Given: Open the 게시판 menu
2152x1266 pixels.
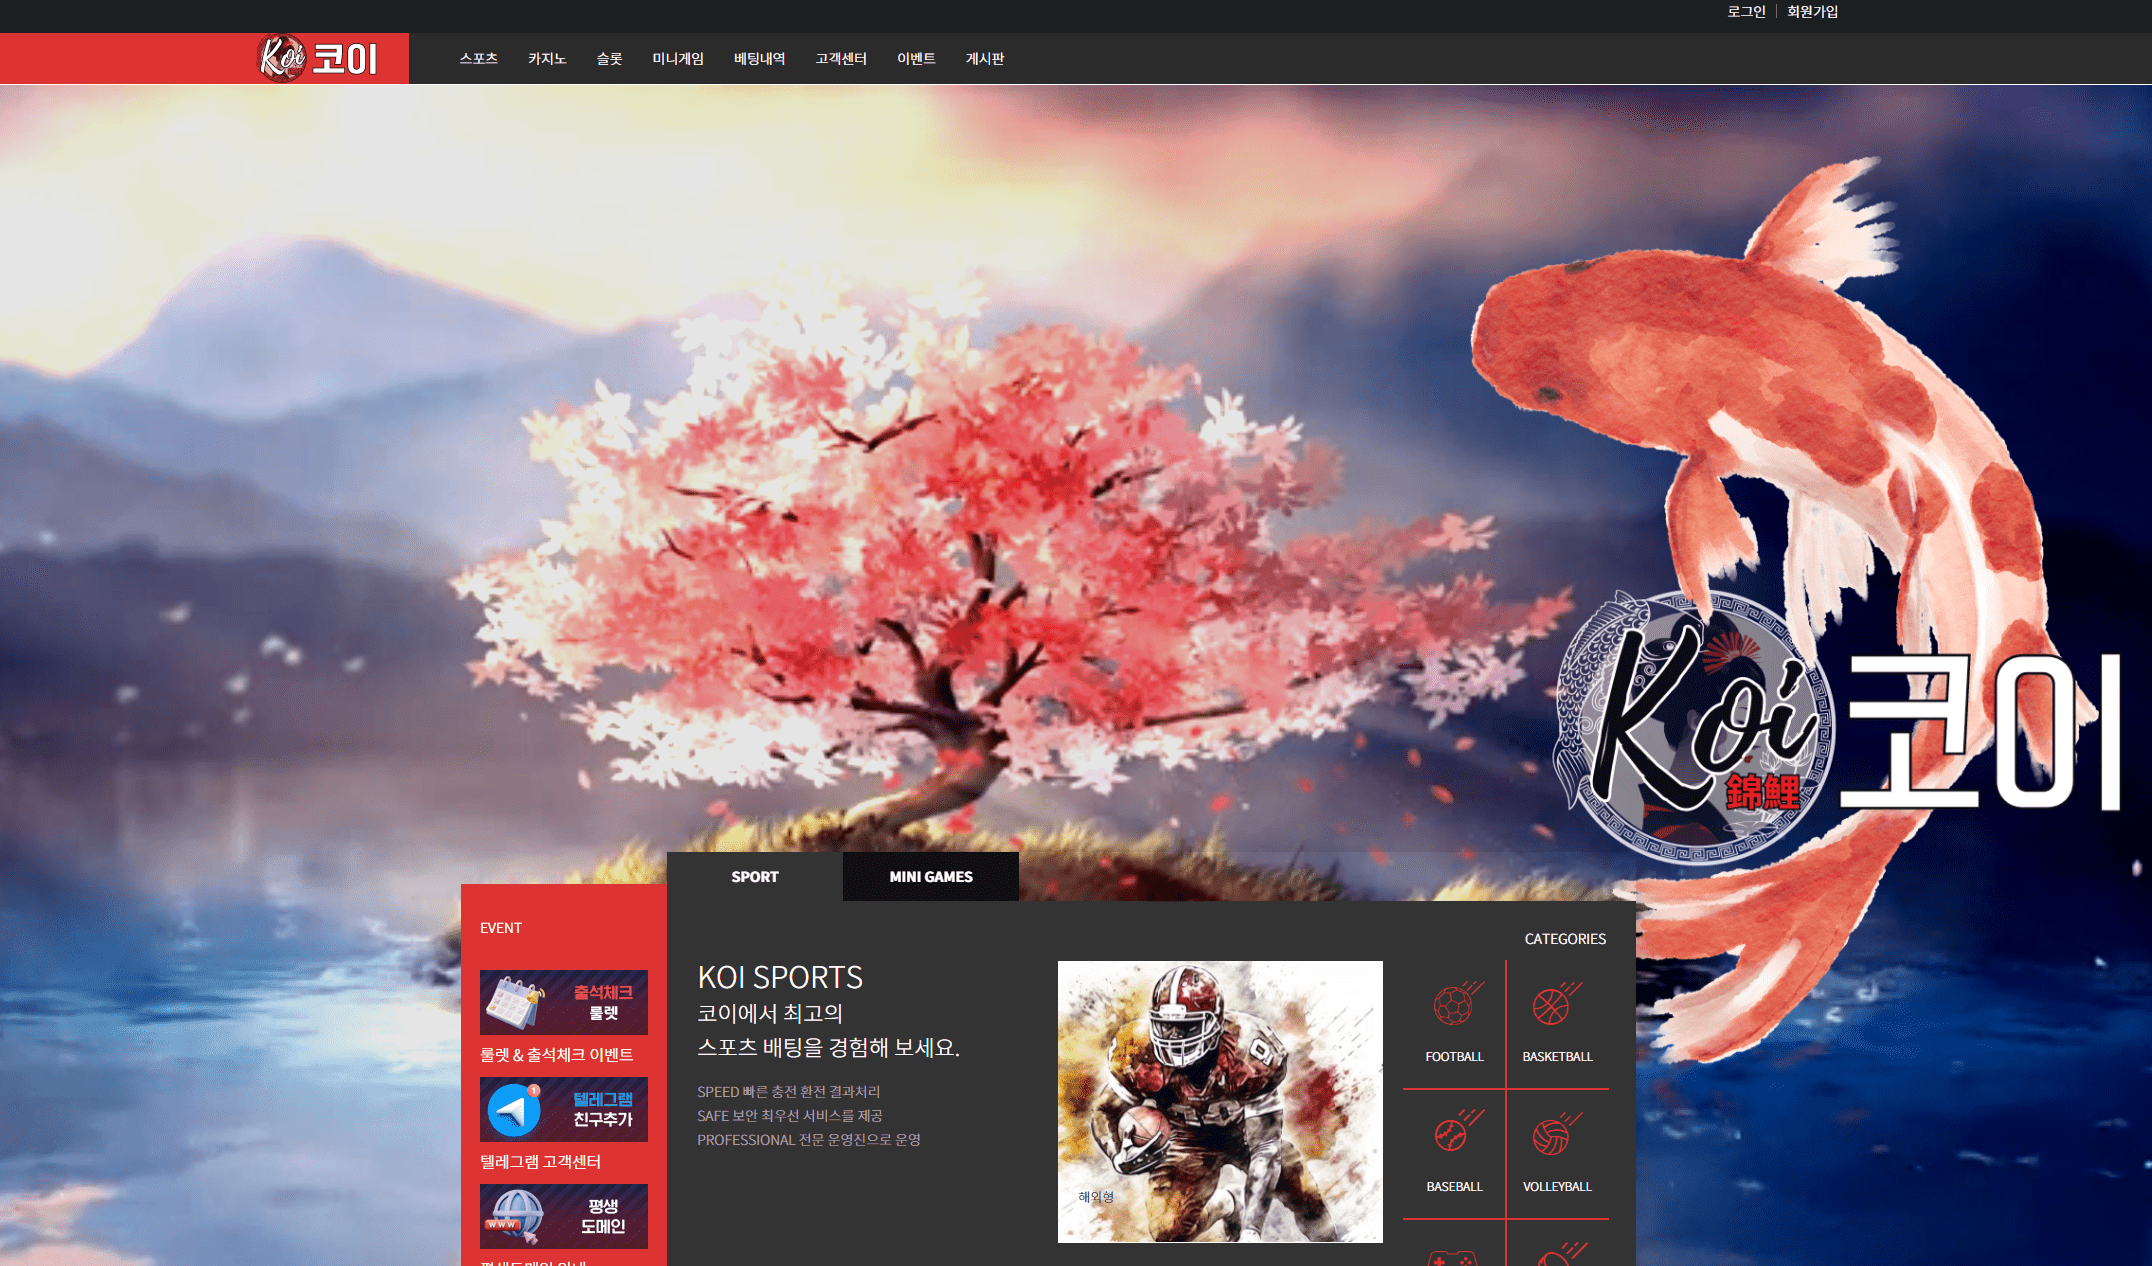Looking at the screenshot, I should pos(984,59).
